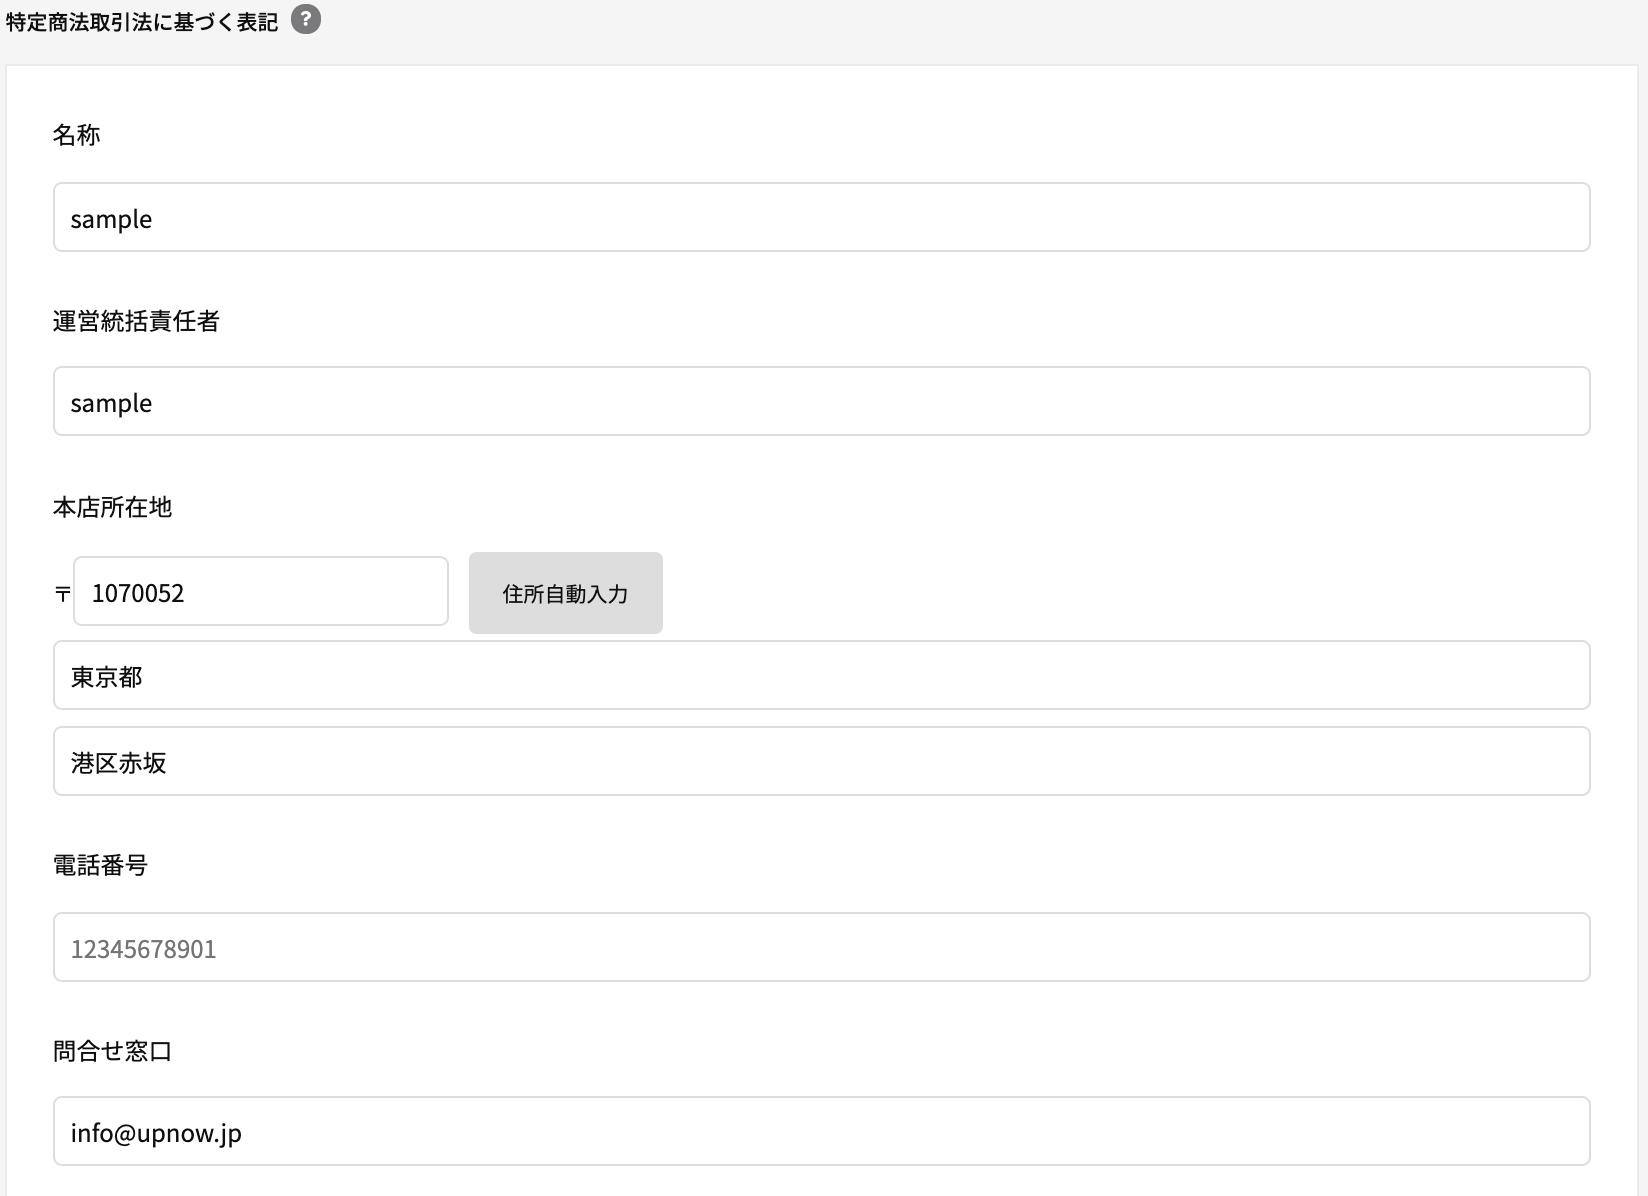Click the 〒 postal mark symbol
The height and width of the screenshot is (1196, 1648).
[x=62, y=594]
